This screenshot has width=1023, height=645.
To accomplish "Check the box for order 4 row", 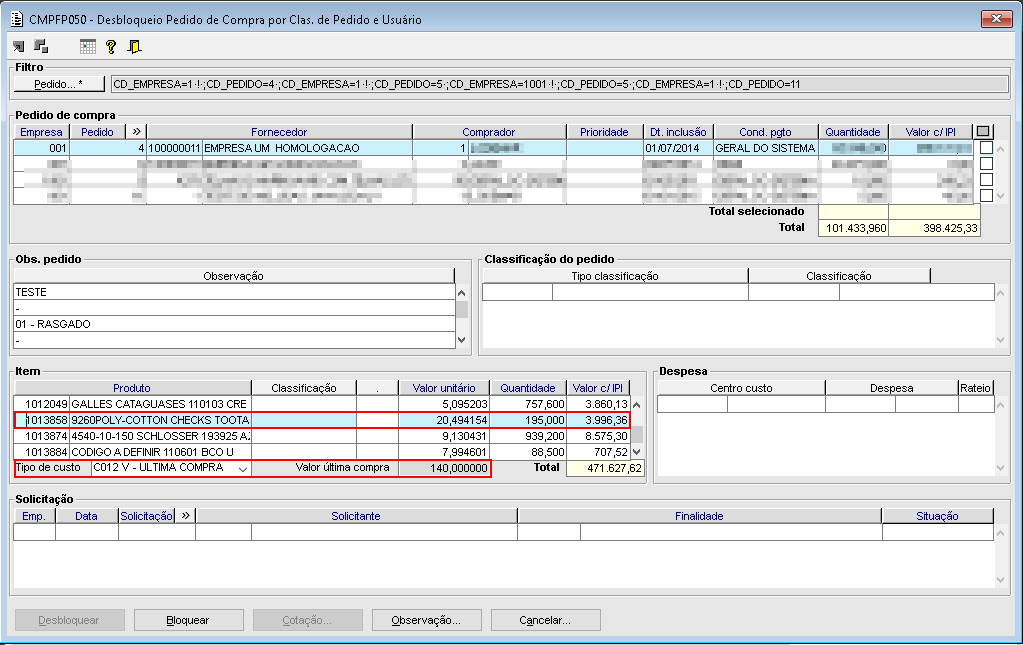I will 986,148.
